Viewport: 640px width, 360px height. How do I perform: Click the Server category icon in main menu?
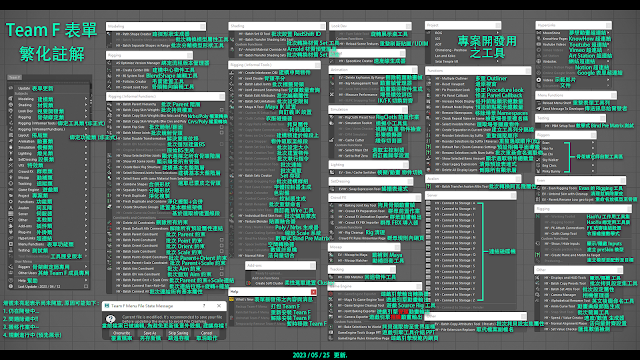11,213
